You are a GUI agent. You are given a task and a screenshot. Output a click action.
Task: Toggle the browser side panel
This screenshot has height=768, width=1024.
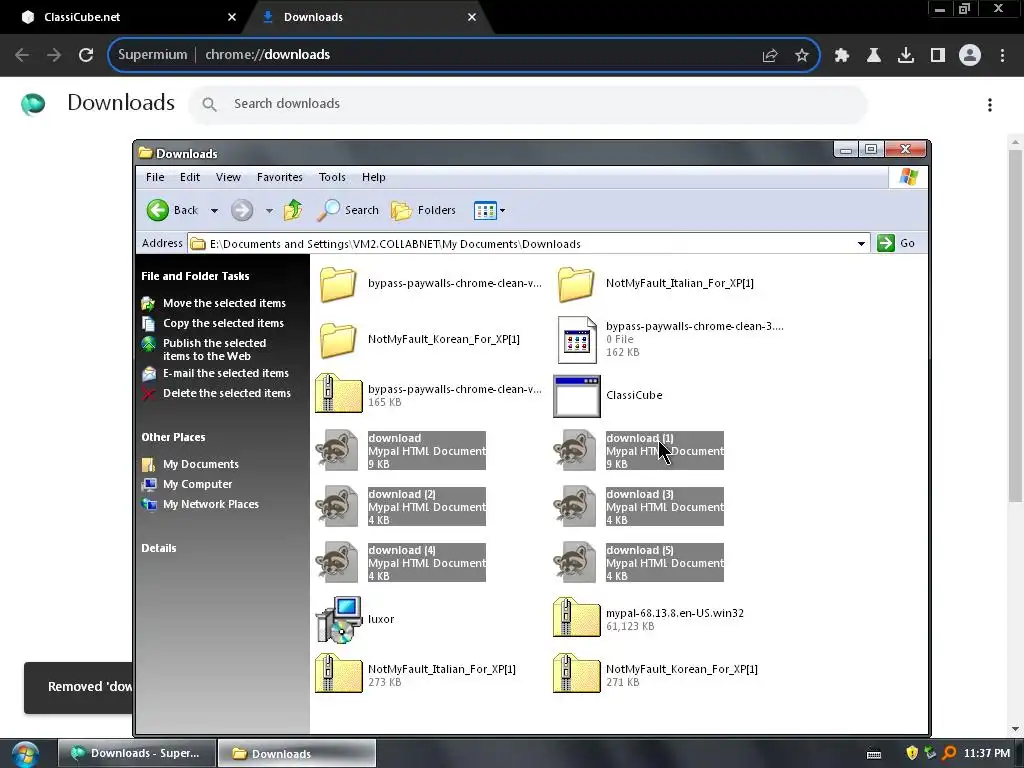[938, 56]
